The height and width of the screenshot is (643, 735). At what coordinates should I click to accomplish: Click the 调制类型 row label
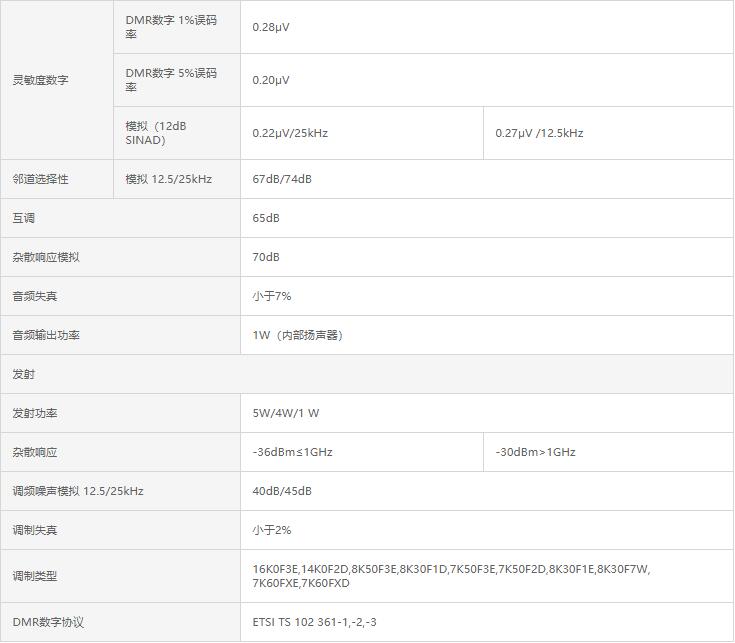[x=35, y=576]
